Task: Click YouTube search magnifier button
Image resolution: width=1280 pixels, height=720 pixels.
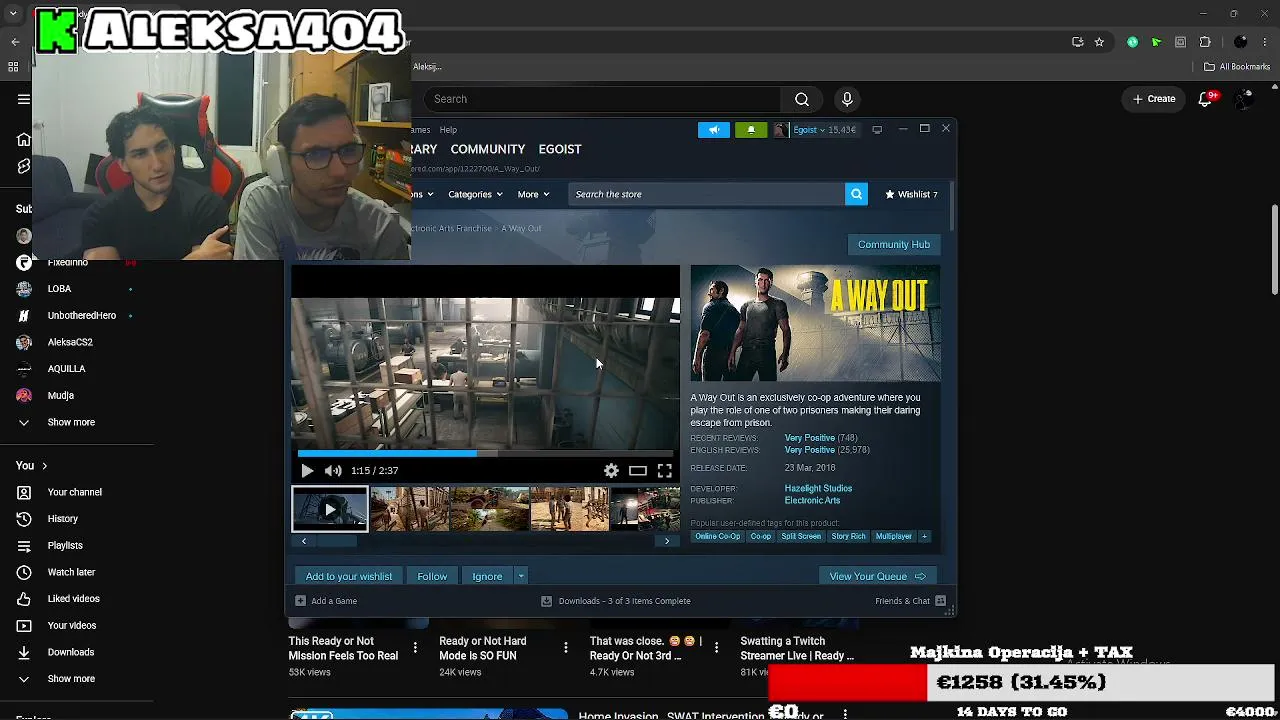Action: [x=802, y=99]
